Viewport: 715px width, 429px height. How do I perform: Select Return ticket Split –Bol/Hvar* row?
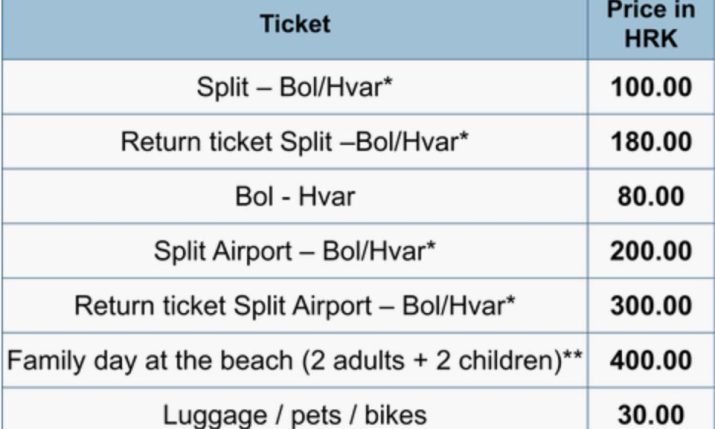294,141
